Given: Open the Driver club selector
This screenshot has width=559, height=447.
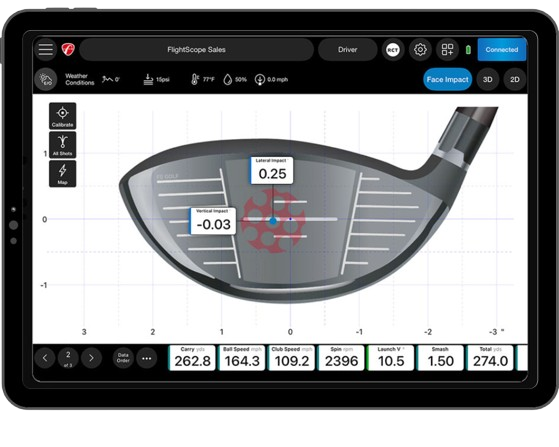Looking at the screenshot, I should [x=348, y=50].
